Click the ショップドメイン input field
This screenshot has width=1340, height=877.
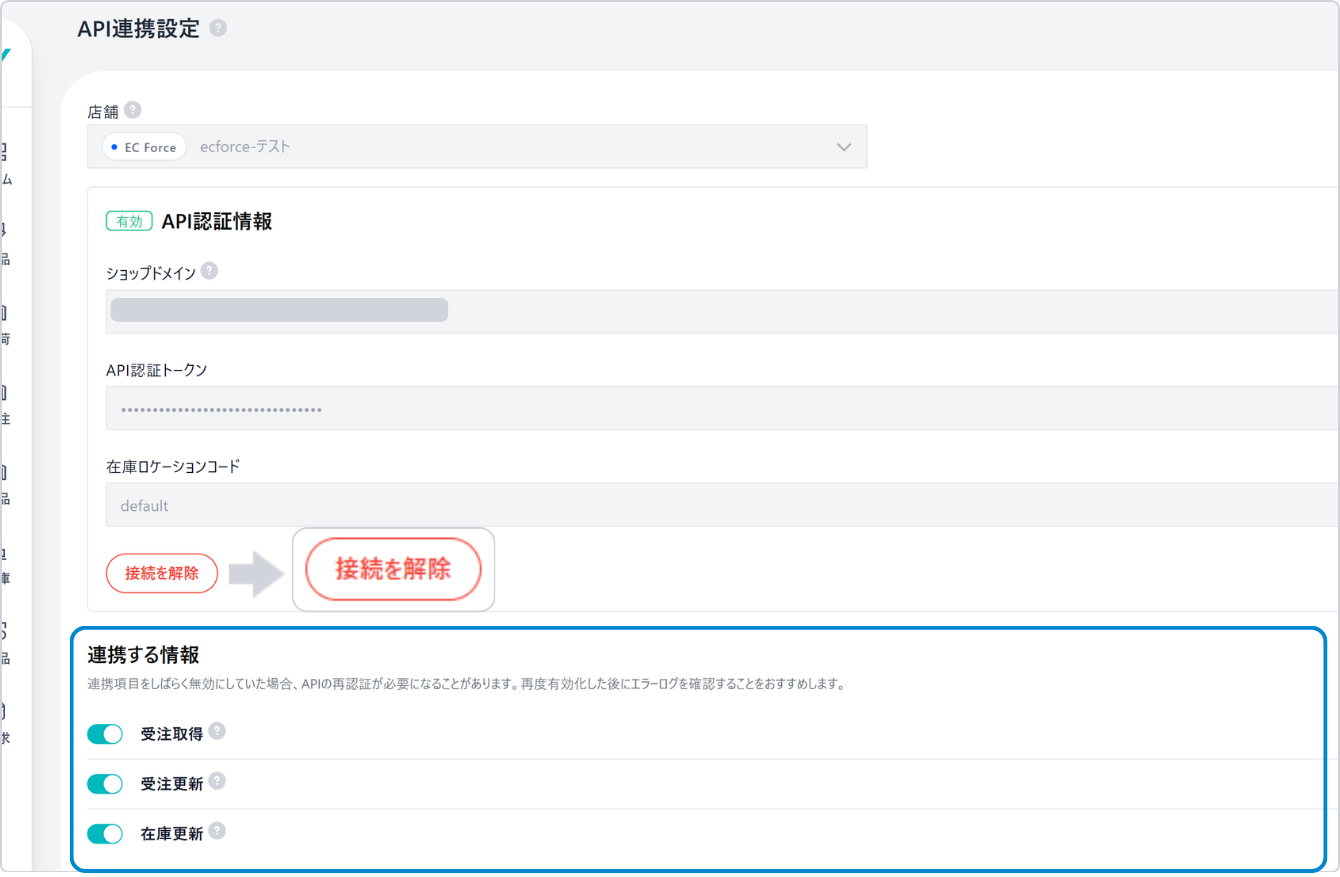[720, 311]
